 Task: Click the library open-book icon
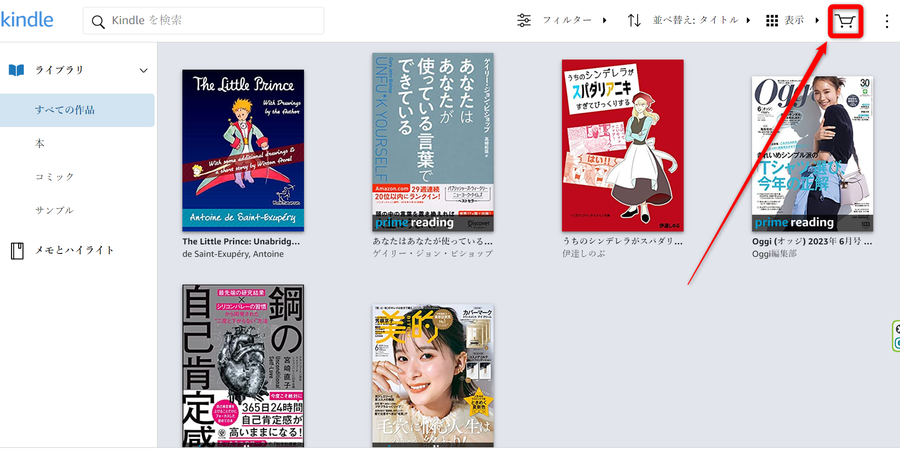pos(16,70)
